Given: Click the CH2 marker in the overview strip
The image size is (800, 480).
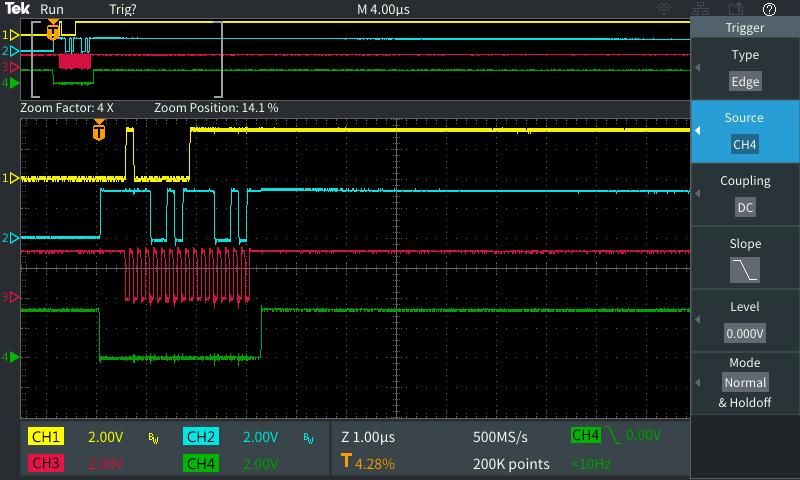Looking at the screenshot, I should [11, 51].
